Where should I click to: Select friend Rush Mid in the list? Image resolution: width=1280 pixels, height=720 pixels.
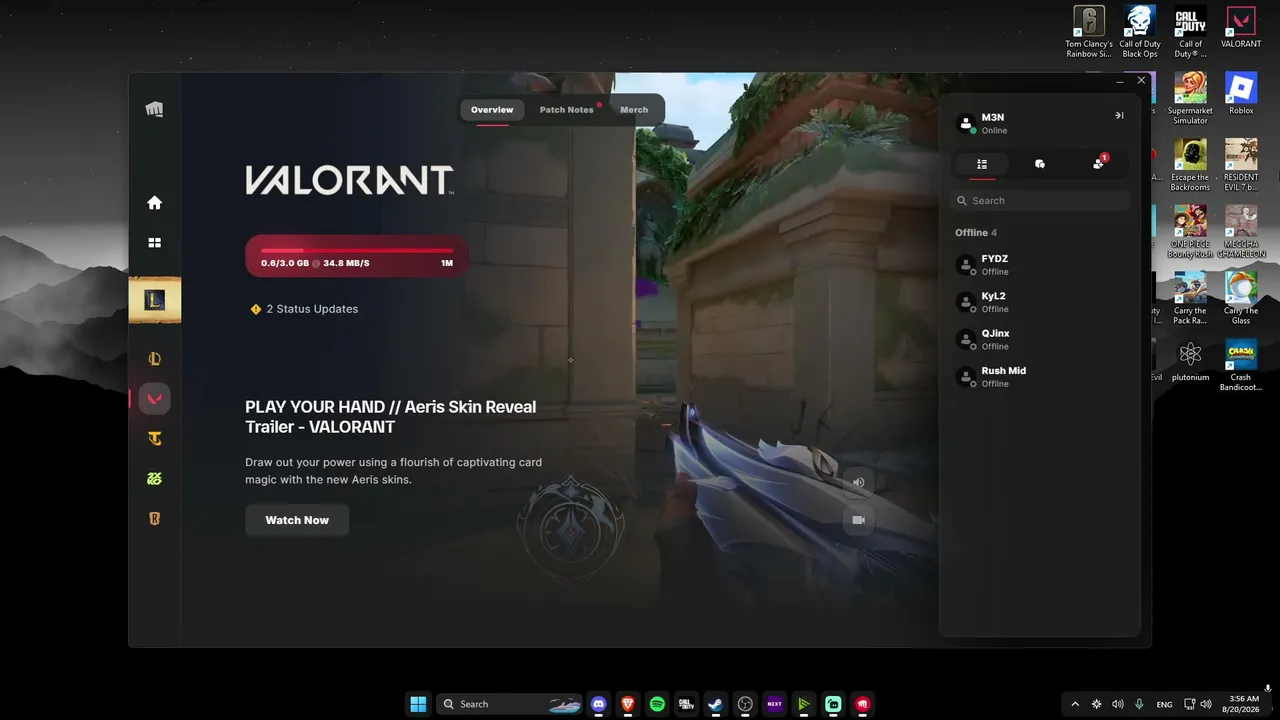1040,377
